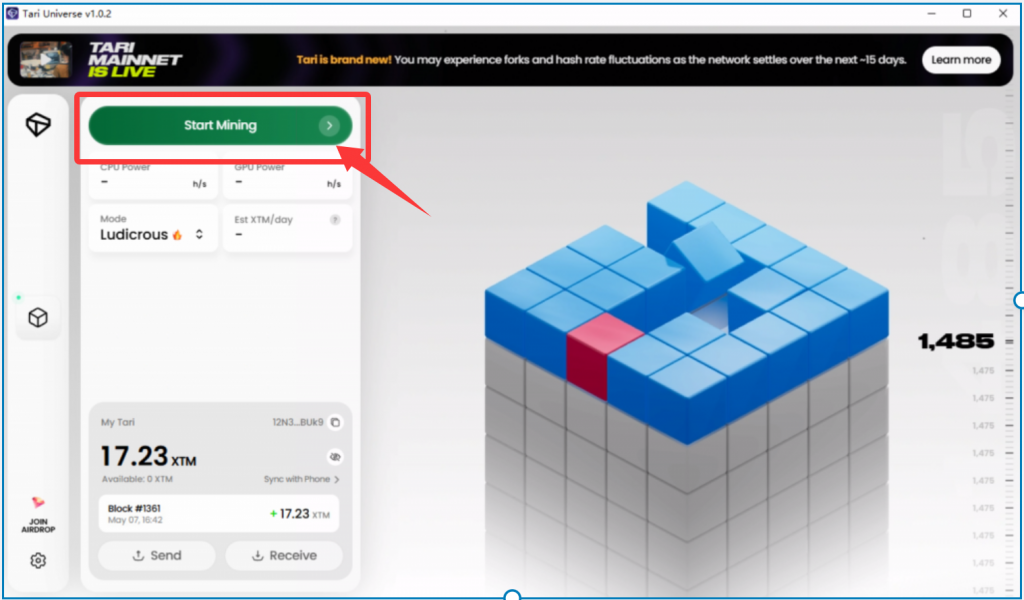
Task: Click the My Tari label
Action: pos(118,422)
